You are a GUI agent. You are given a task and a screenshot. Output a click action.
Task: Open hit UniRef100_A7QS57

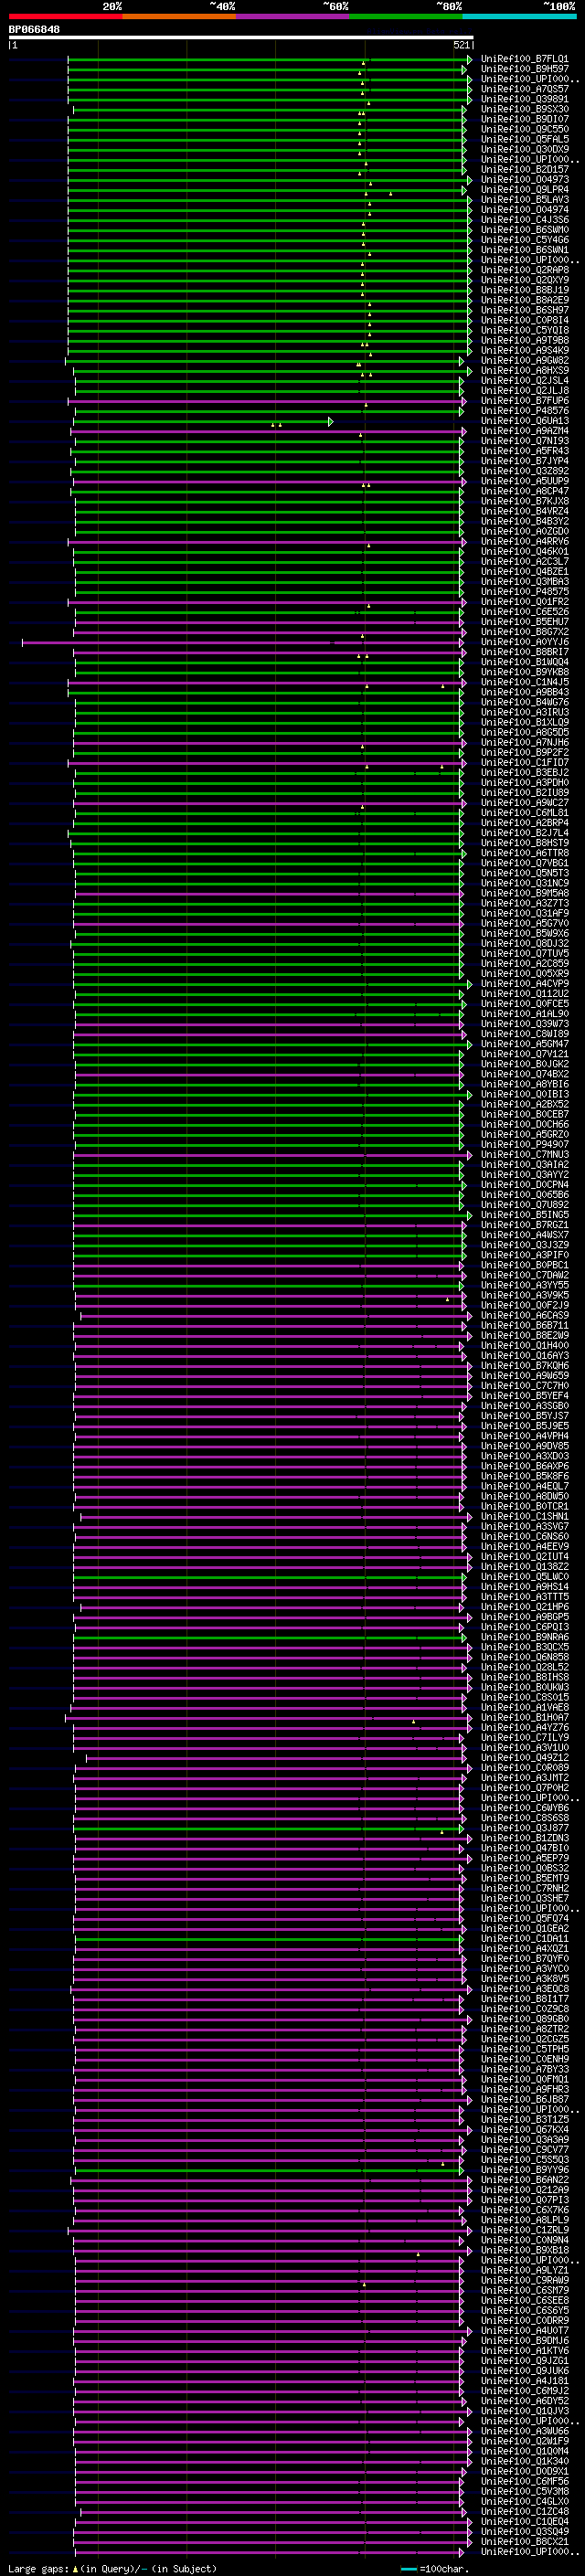[x=525, y=89]
